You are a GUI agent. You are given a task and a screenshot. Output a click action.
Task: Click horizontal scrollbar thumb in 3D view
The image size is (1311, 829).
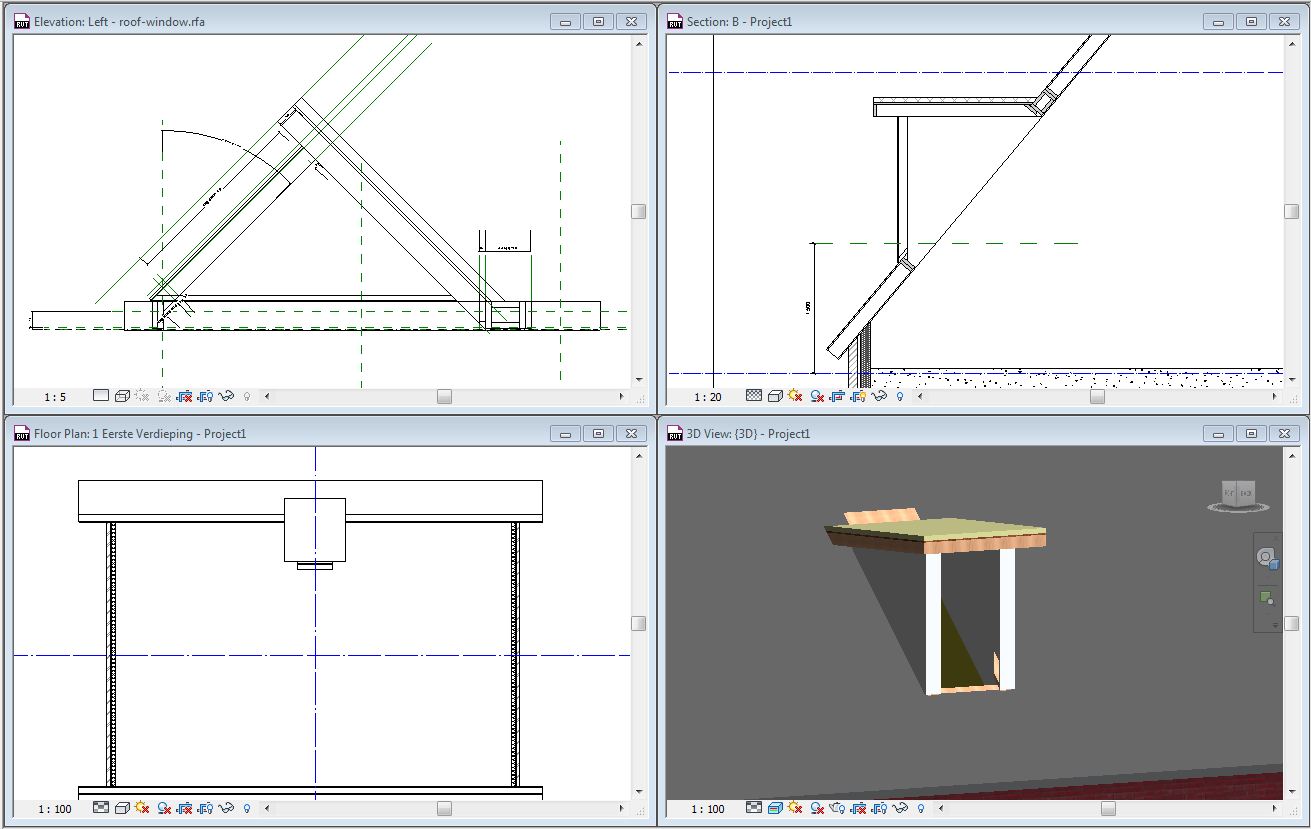(1108, 808)
